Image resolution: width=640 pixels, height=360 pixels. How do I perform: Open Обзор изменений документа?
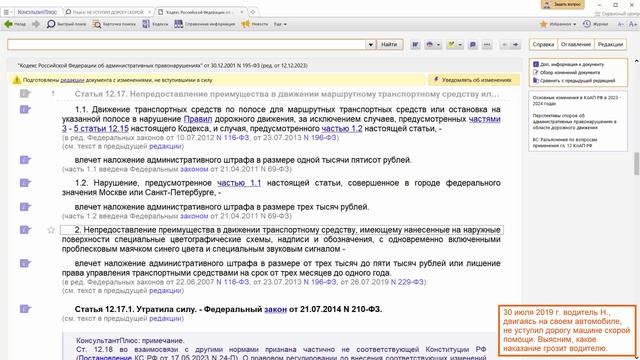point(566,72)
